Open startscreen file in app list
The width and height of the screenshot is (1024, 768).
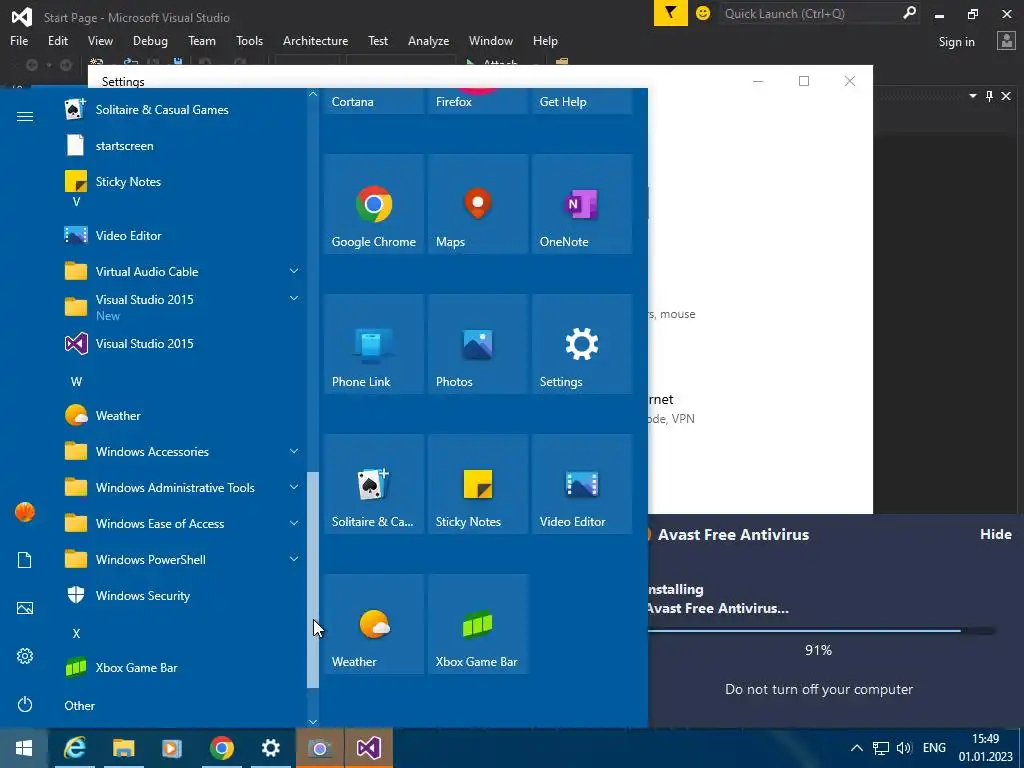pos(182,146)
